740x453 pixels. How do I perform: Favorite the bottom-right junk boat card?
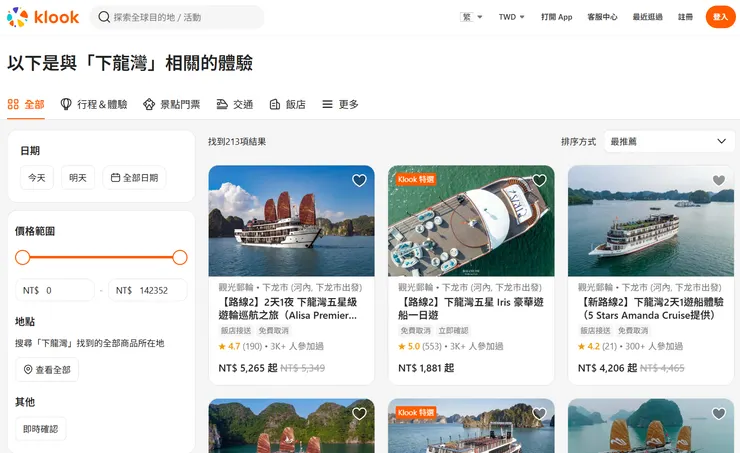(719, 414)
